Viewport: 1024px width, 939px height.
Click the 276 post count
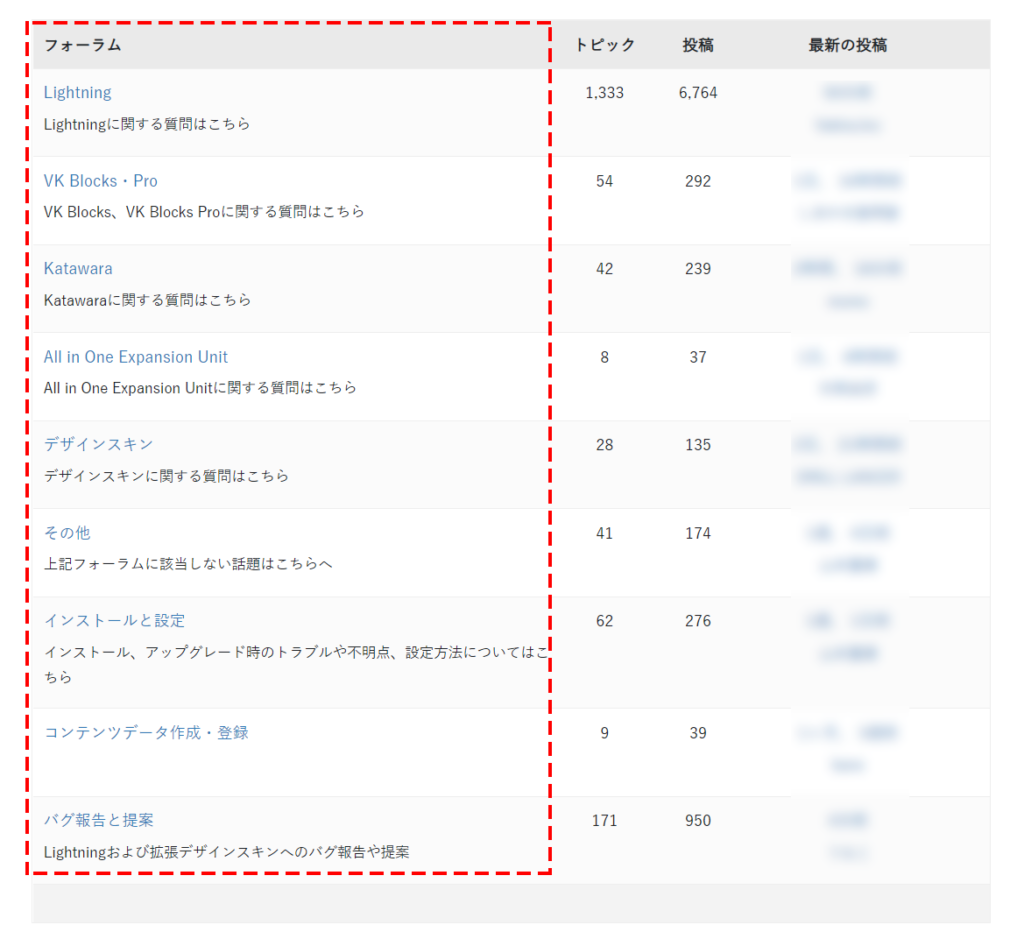[x=697, y=620]
